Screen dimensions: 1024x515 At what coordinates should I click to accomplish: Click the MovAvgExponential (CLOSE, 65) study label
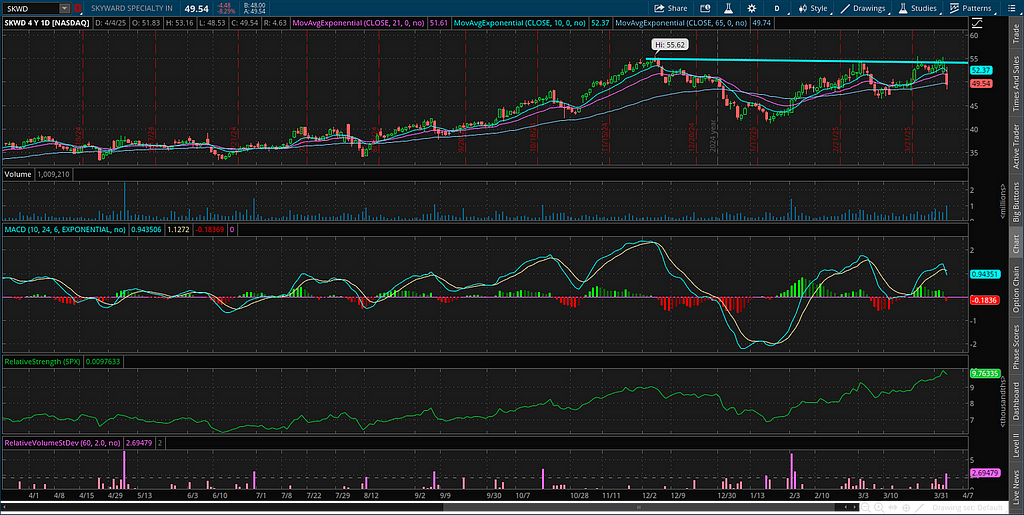point(683,22)
